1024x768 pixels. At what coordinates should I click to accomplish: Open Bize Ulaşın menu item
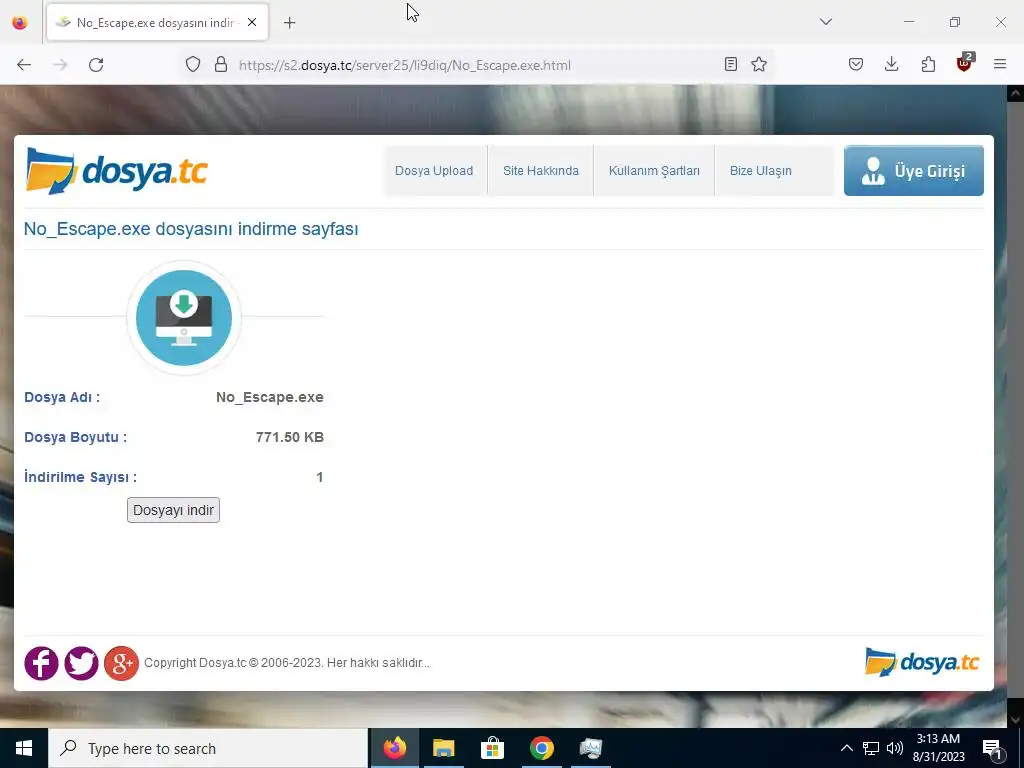click(761, 170)
